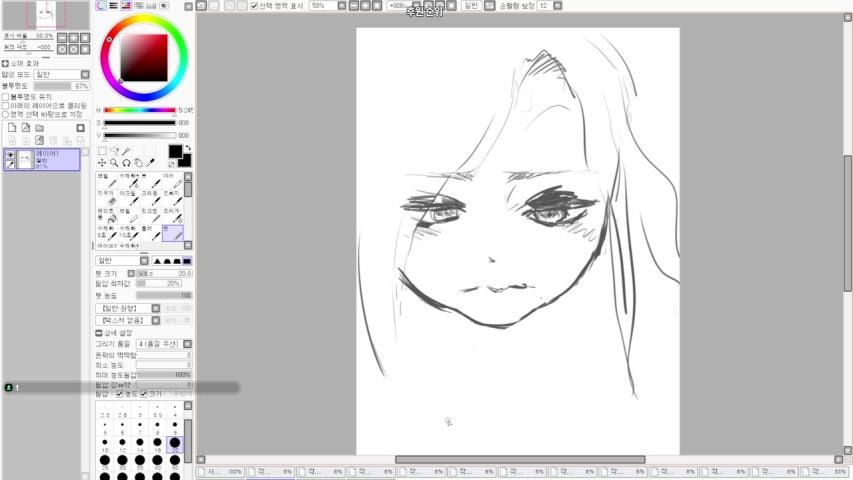Enable the preserve opacity (불투명도 유지) checkbox
The width and height of the screenshot is (853, 480).
pos(5,97)
